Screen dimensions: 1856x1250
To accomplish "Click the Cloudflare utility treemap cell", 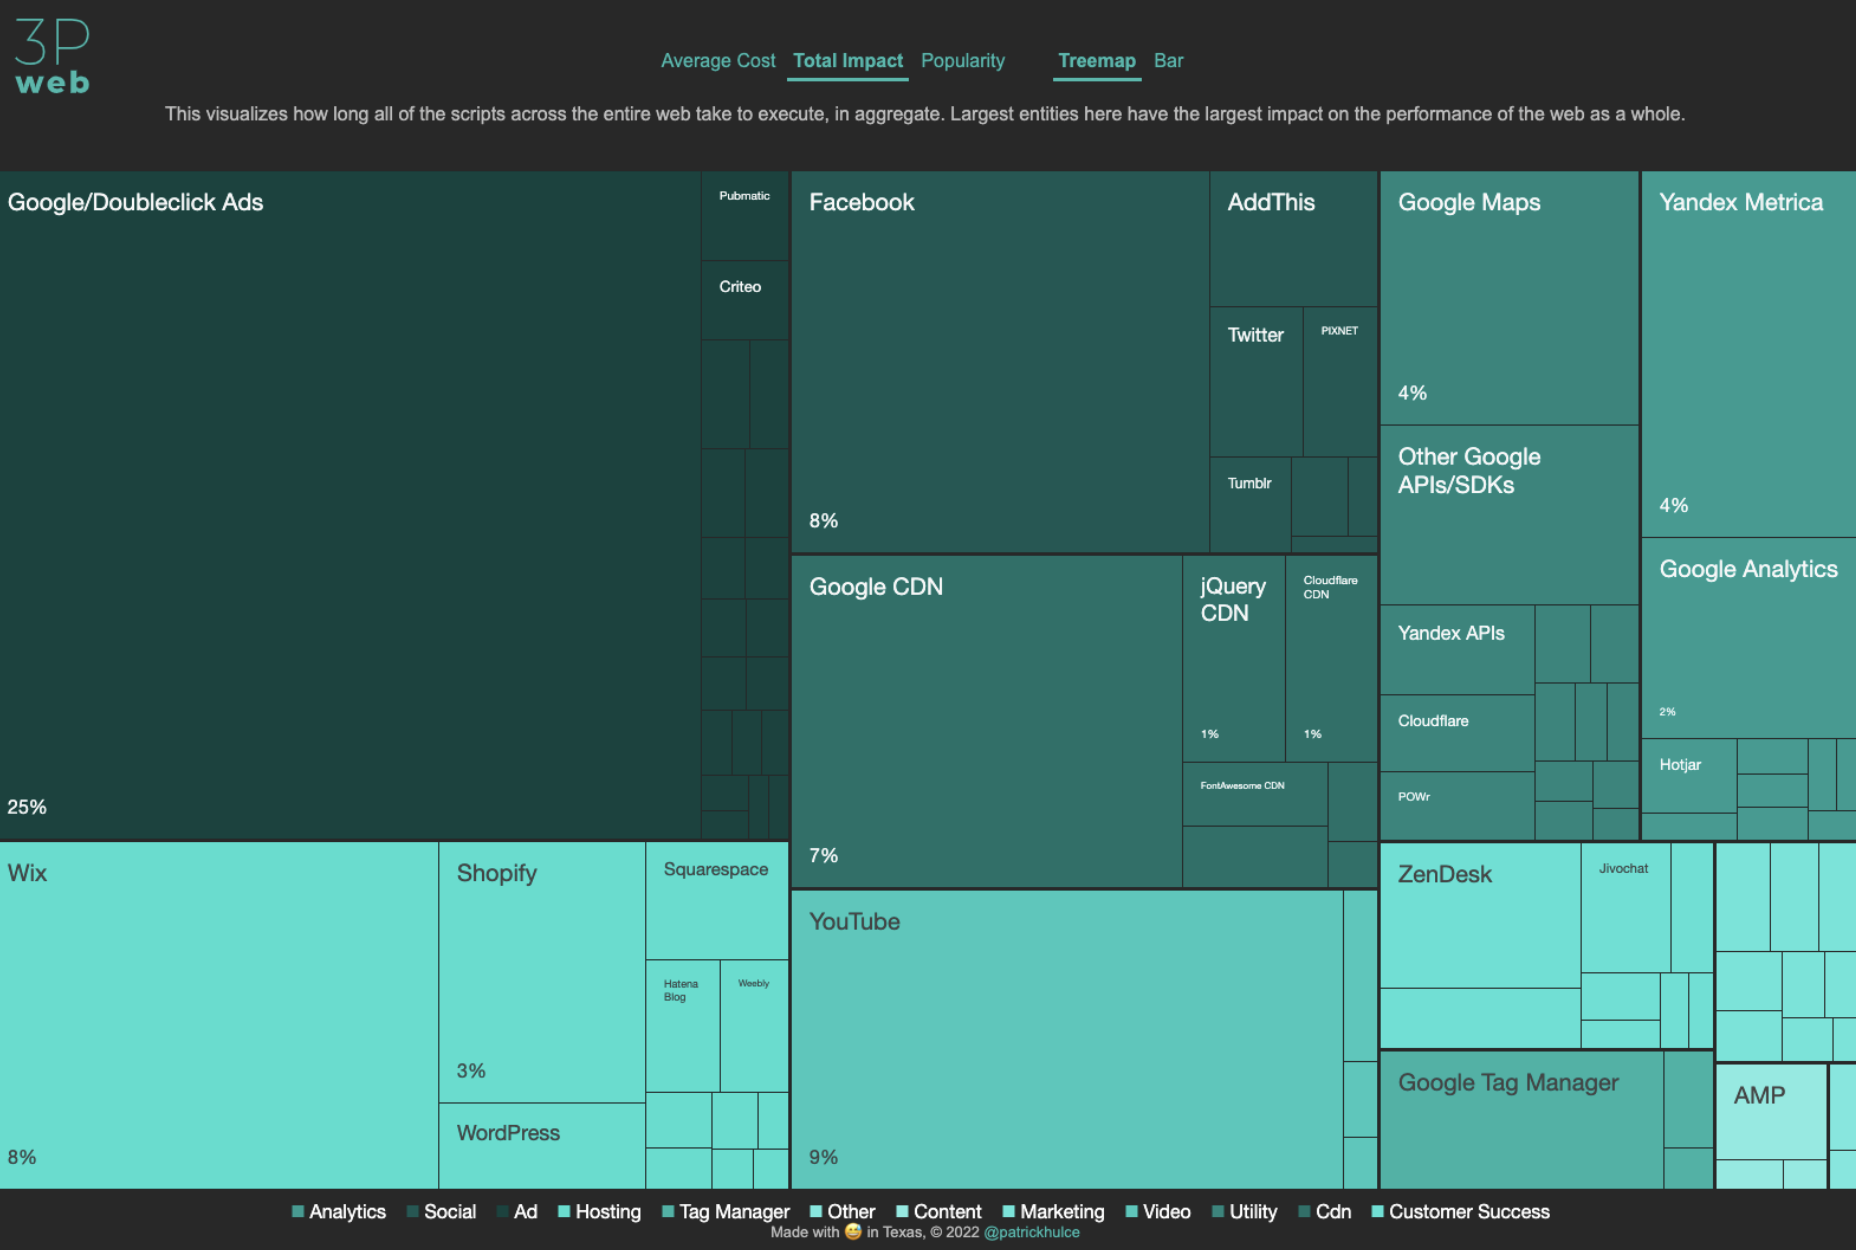I will [x=1457, y=733].
